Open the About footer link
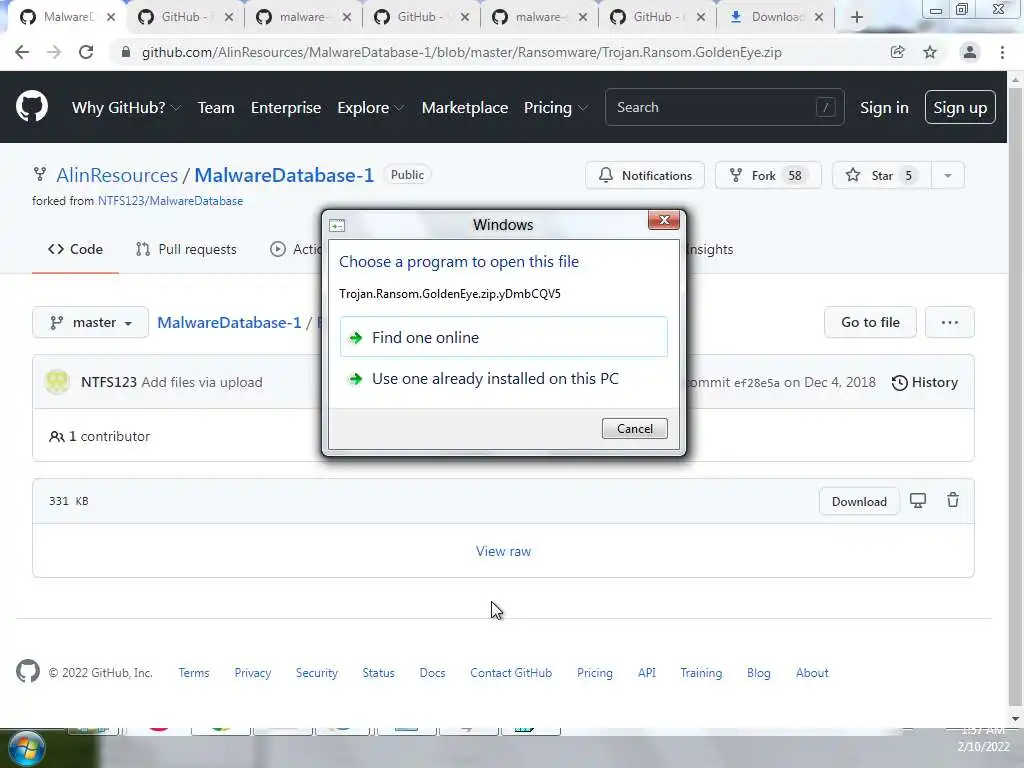1024x768 pixels. [812, 673]
